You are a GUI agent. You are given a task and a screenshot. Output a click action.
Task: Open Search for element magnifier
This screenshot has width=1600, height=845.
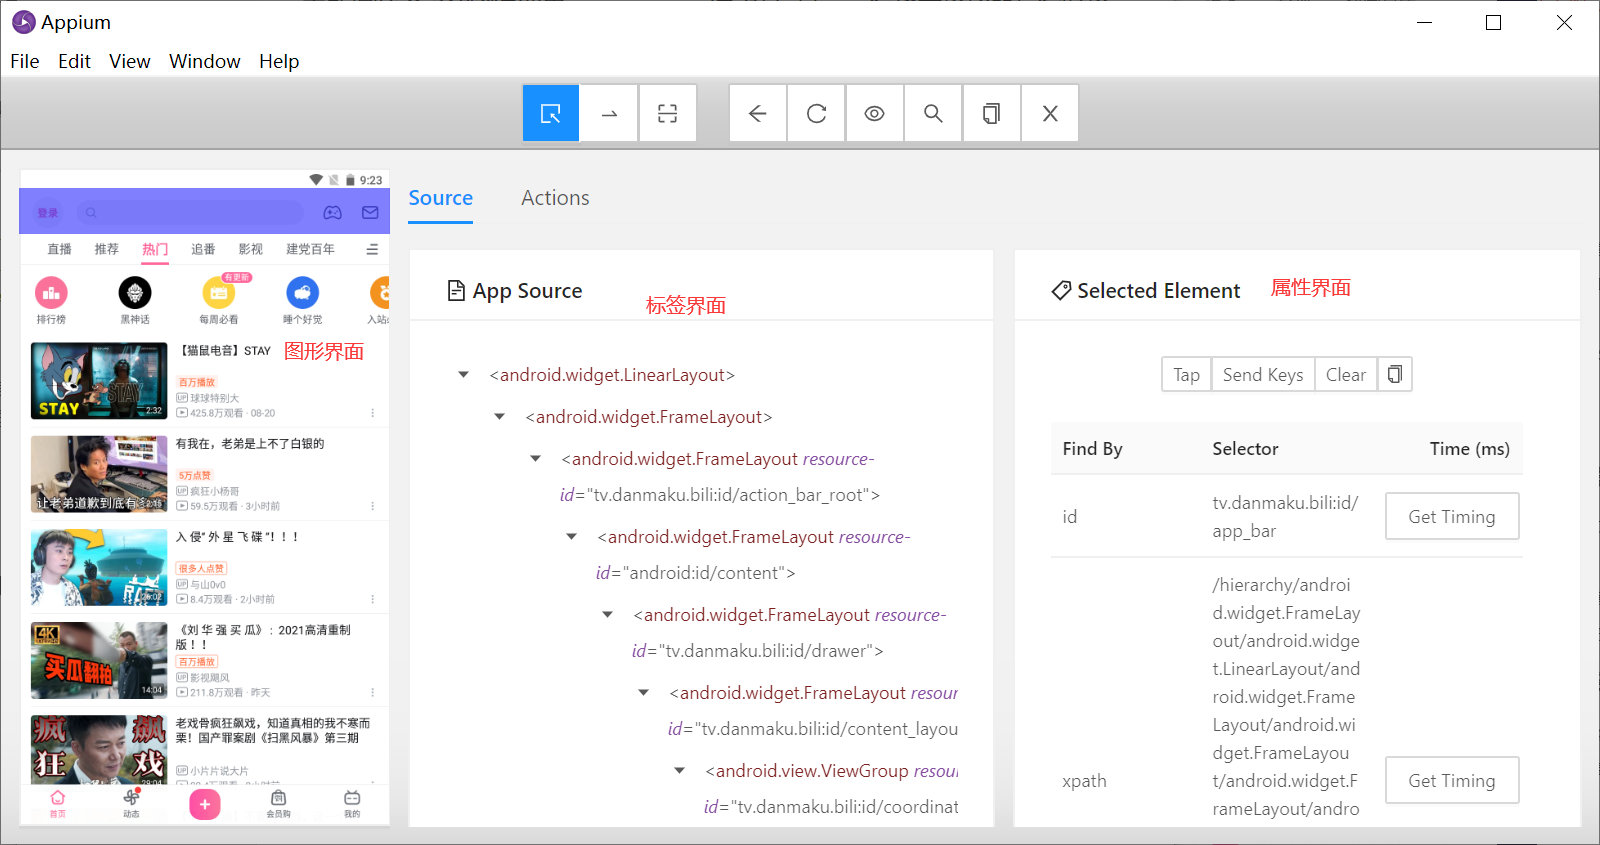point(933,113)
